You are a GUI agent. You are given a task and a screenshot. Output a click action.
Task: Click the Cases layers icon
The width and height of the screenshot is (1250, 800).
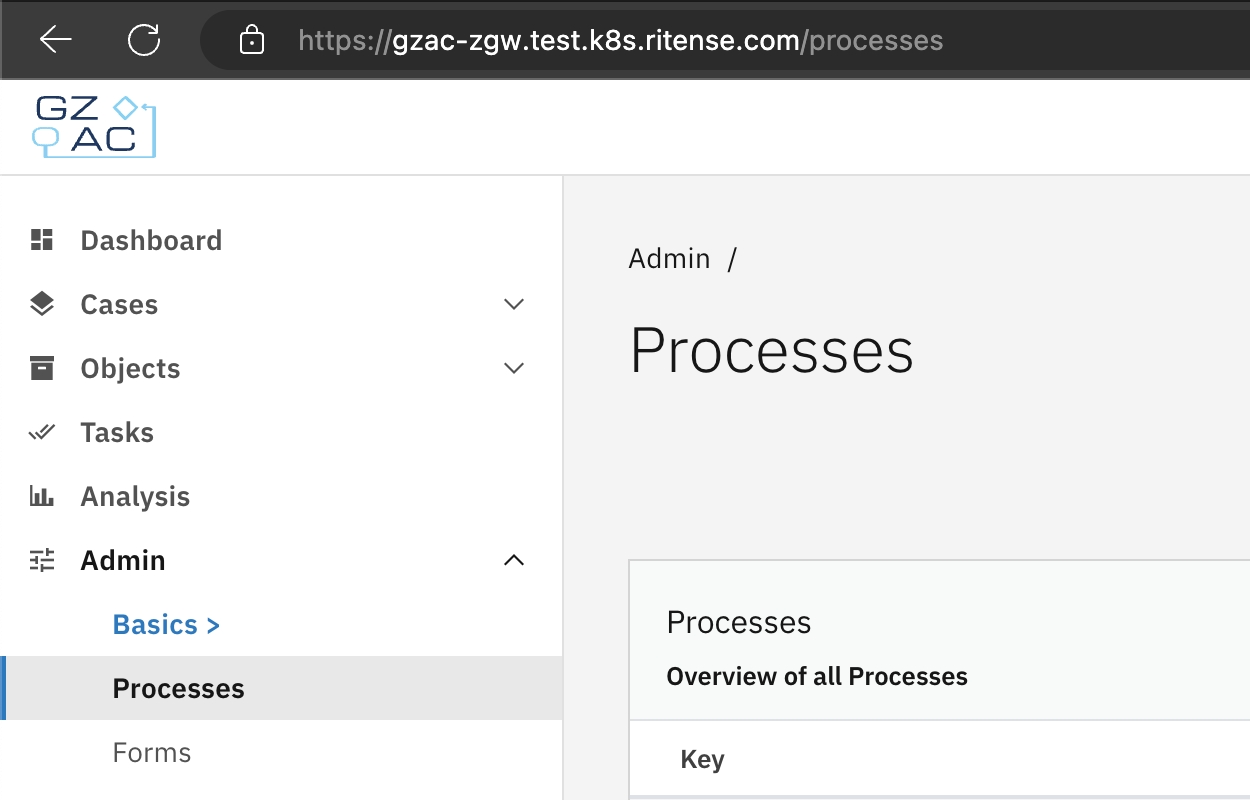click(x=42, y=304)
